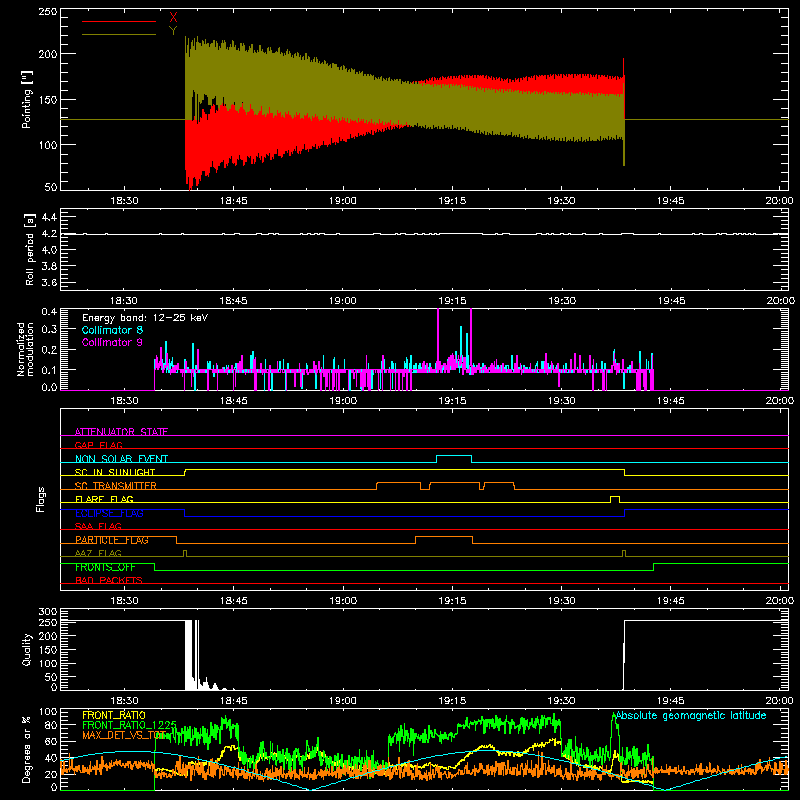Click the 19:00 label under Flags plot
800x800 pixels.
(343, 601)
